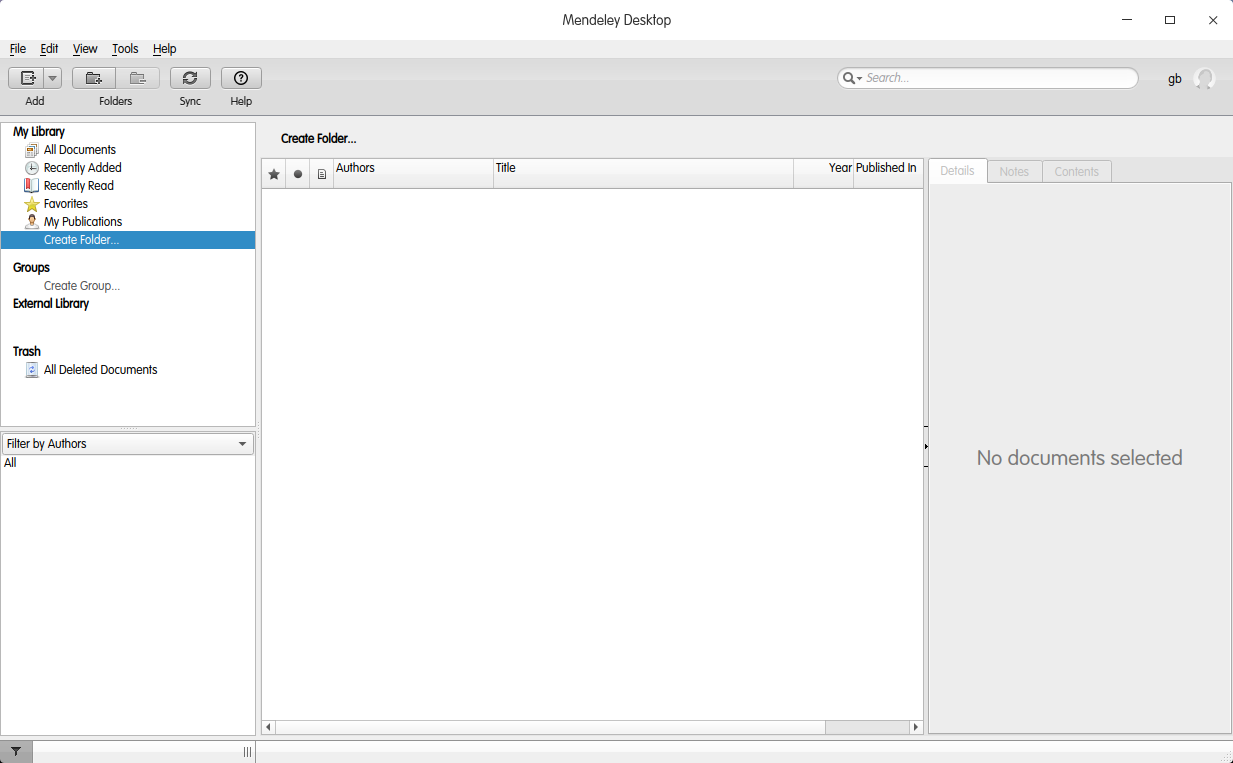The height and width of the screenshot is (763, 1233).
Task: Open the Add button dropdown arrow
Action: tap(52, 78)
